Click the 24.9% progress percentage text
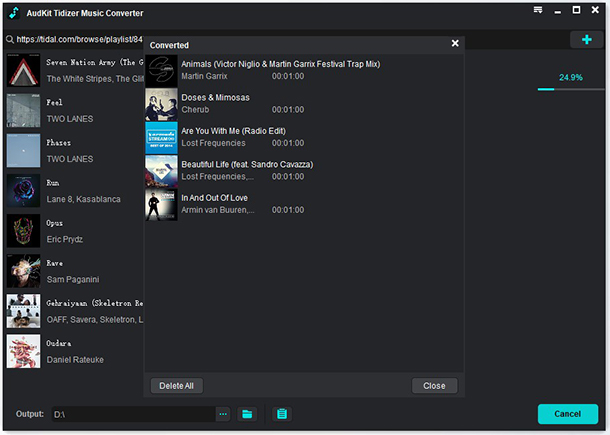The height and width of the screenshot is (435, 610). (x=571, y=77)
